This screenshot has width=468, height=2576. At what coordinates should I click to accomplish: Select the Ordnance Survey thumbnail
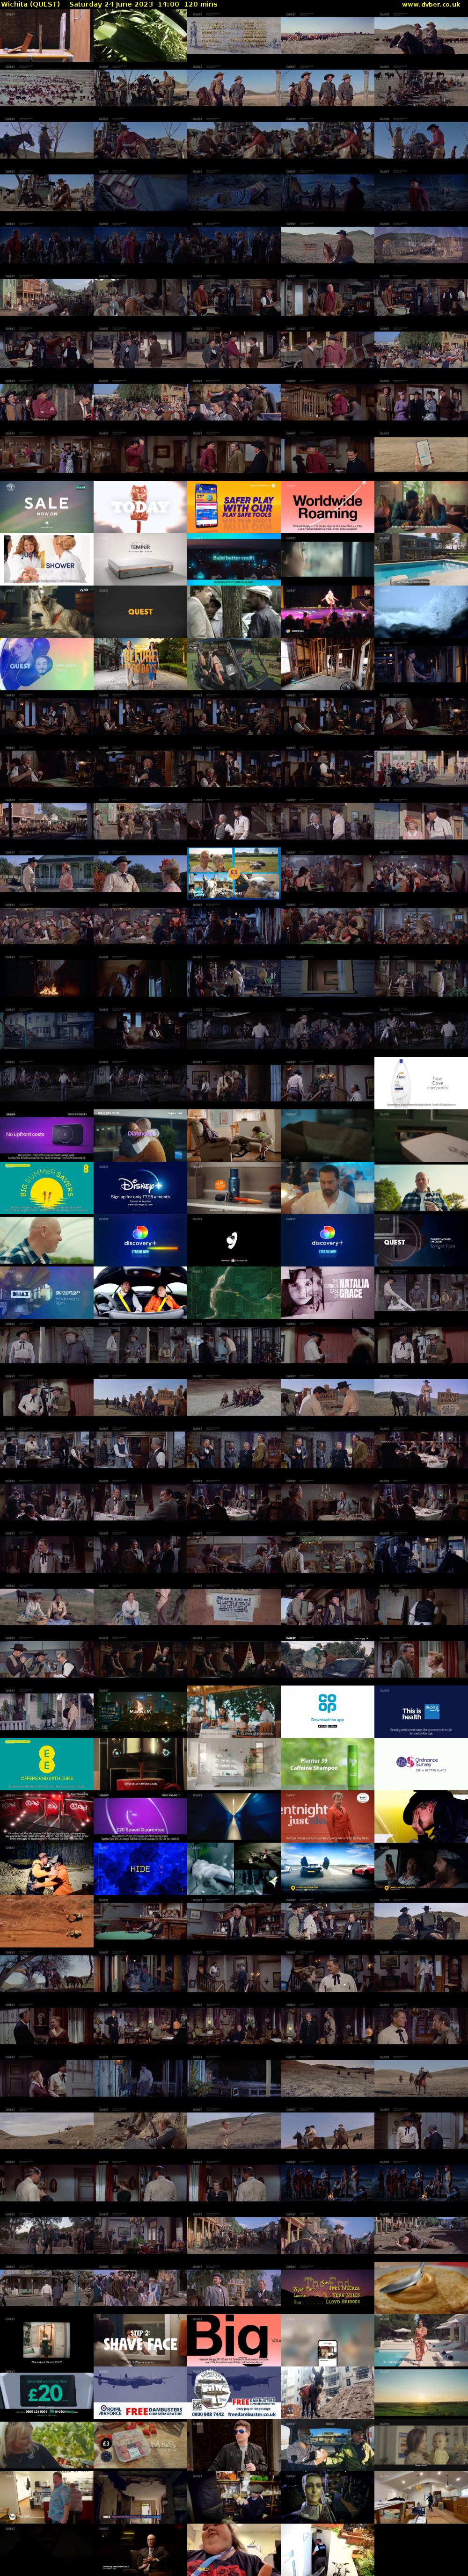coord(421,1764)
